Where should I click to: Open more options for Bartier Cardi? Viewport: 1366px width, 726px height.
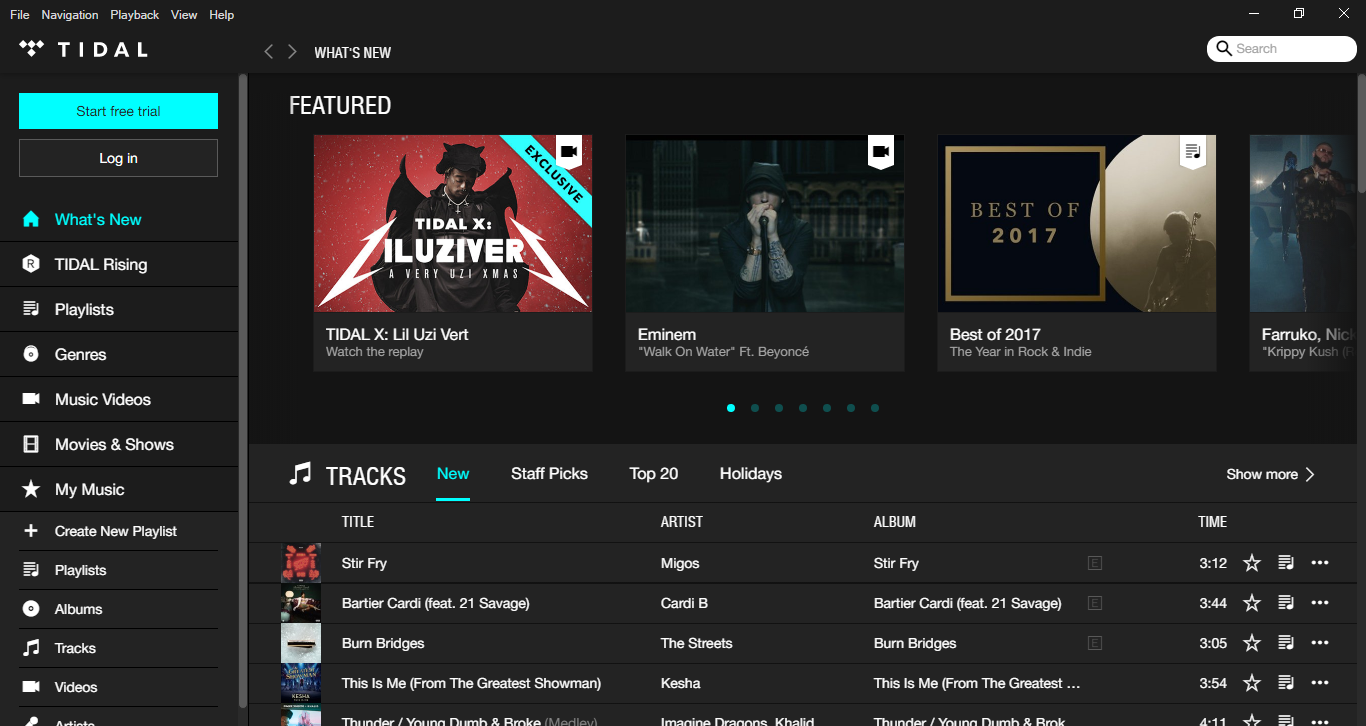click(x=1320, y=603)
